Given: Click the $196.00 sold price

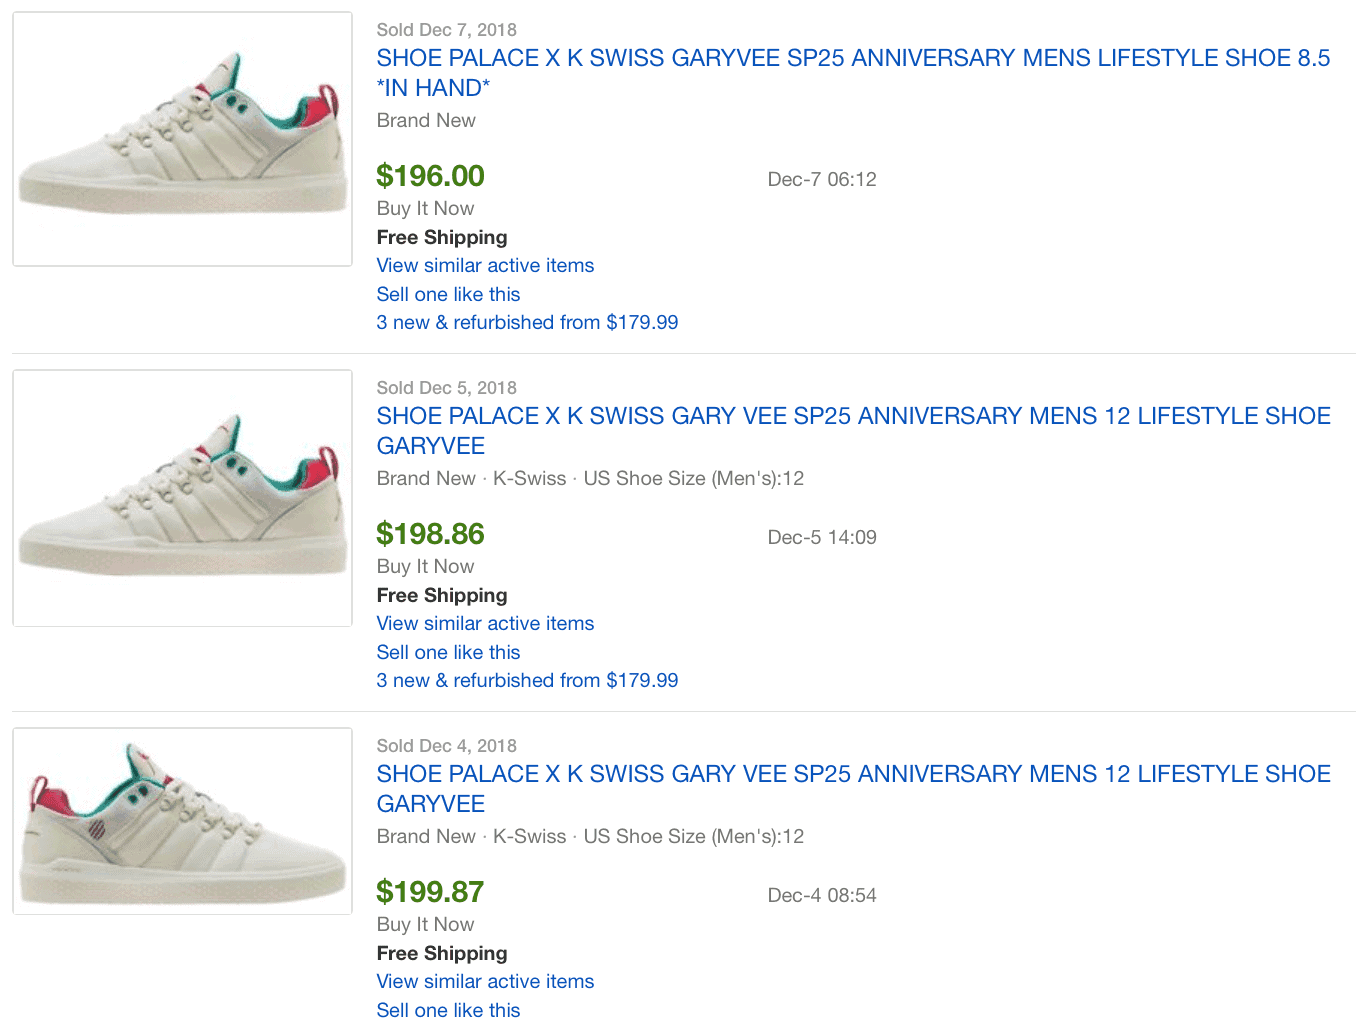Looking at the screenshot, I should [x=430, y=176].
